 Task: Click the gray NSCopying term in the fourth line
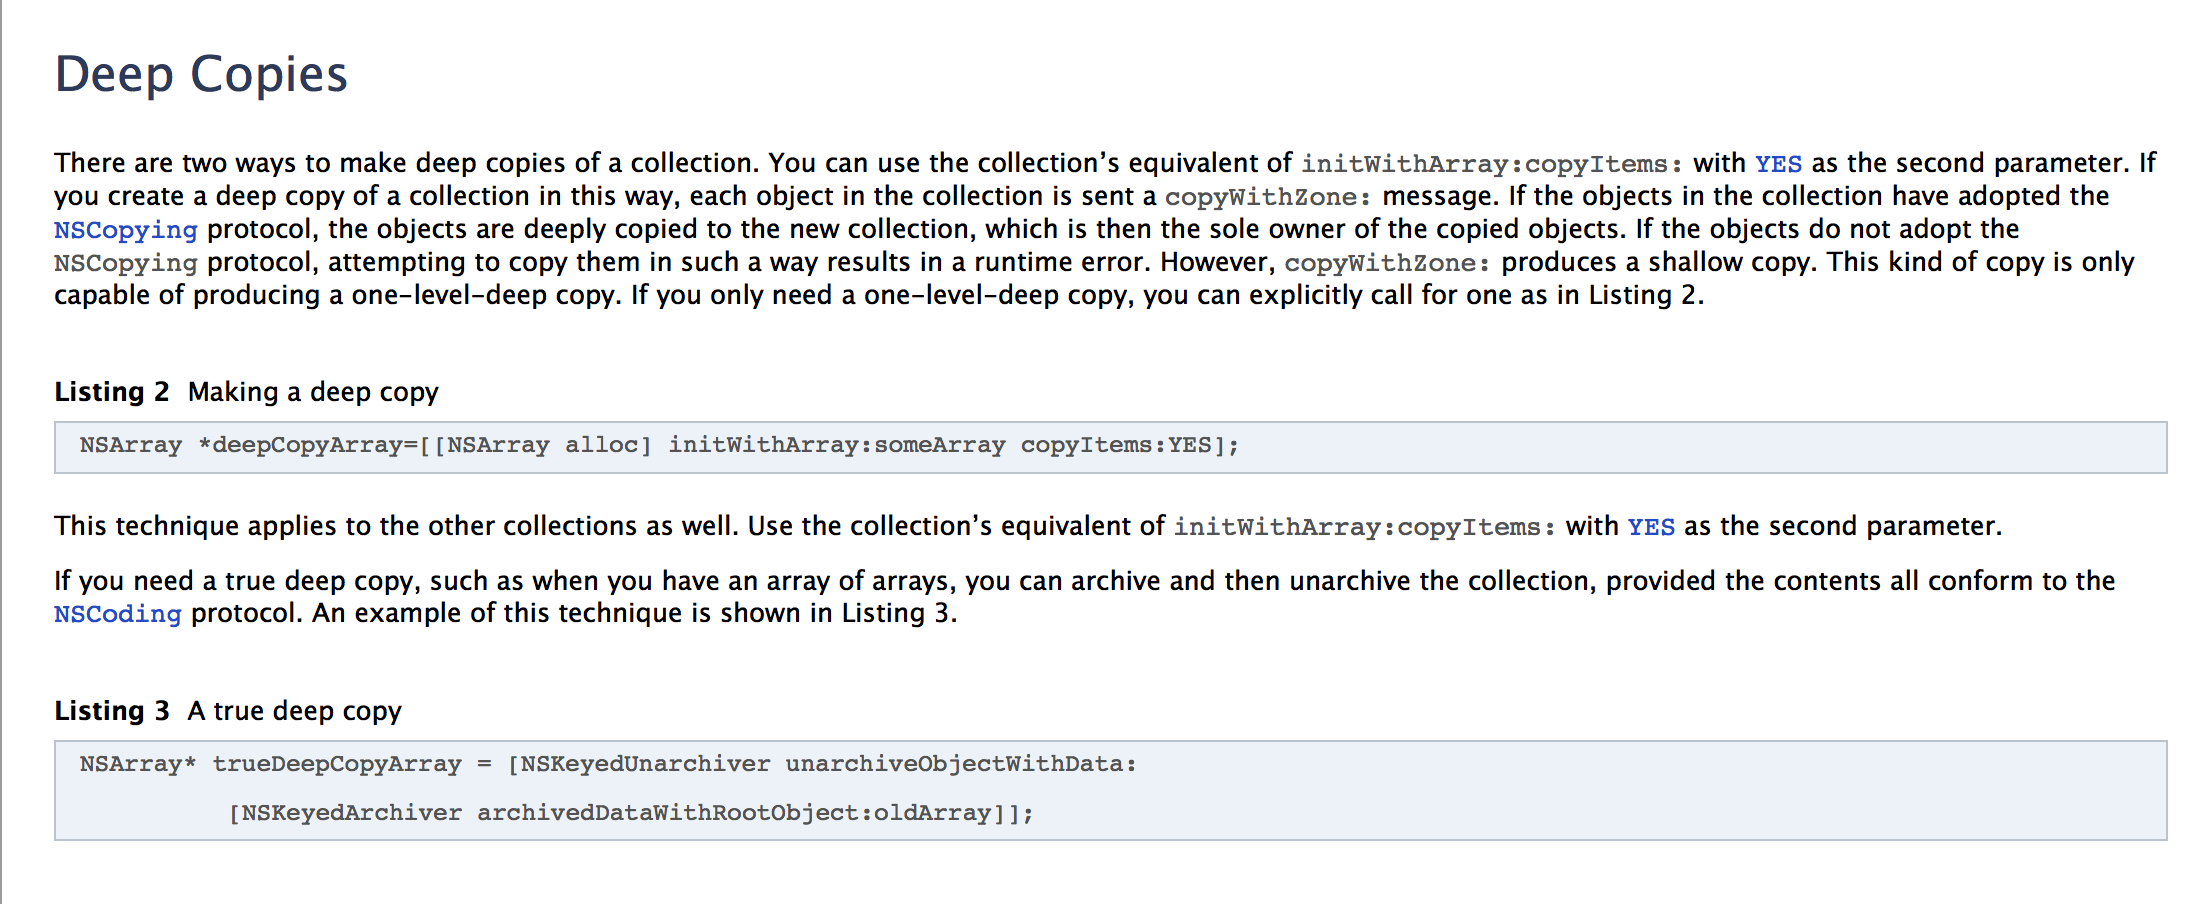(126, 263)
